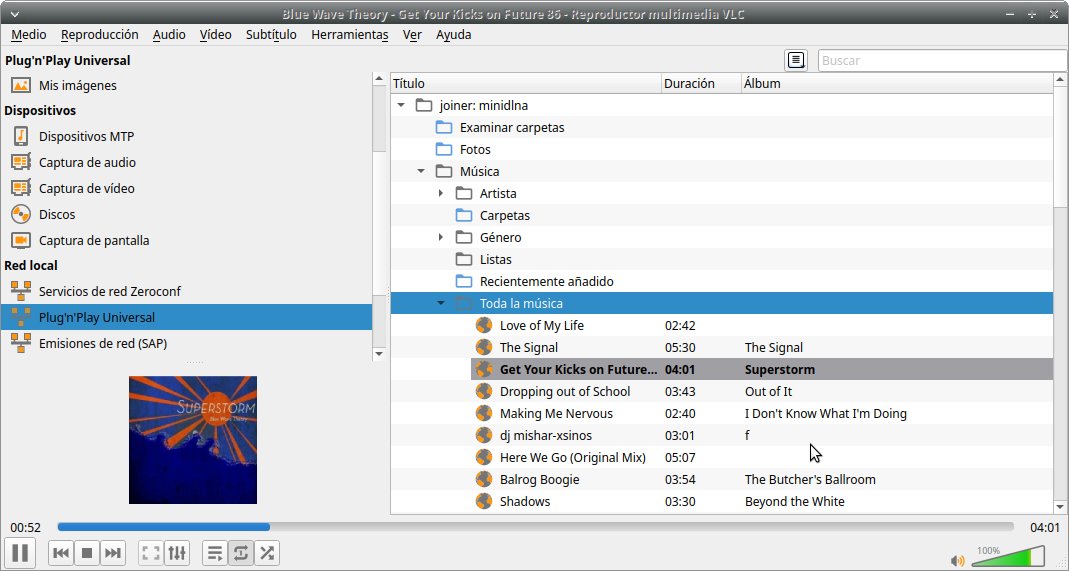This screenshot has width=1069, height=571.
Task: Open the Medio menu
Action: [x=29, y=35]
